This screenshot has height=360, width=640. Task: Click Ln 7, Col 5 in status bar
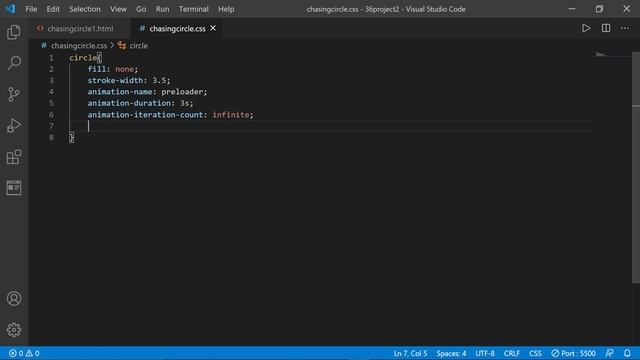click(x=410, y=353)
